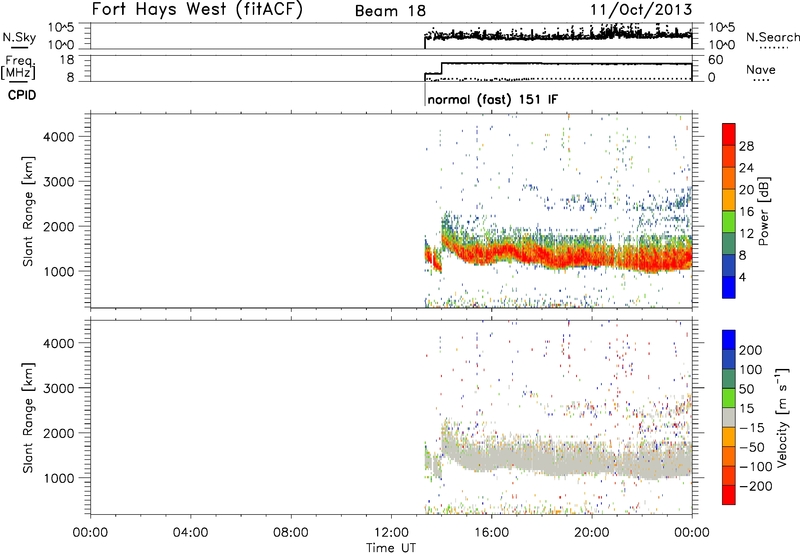The width and height of the screenshot is (800, 554).
Task: Click the 'Fort Hays West (fitACF)' title
Action: (197, 9)
